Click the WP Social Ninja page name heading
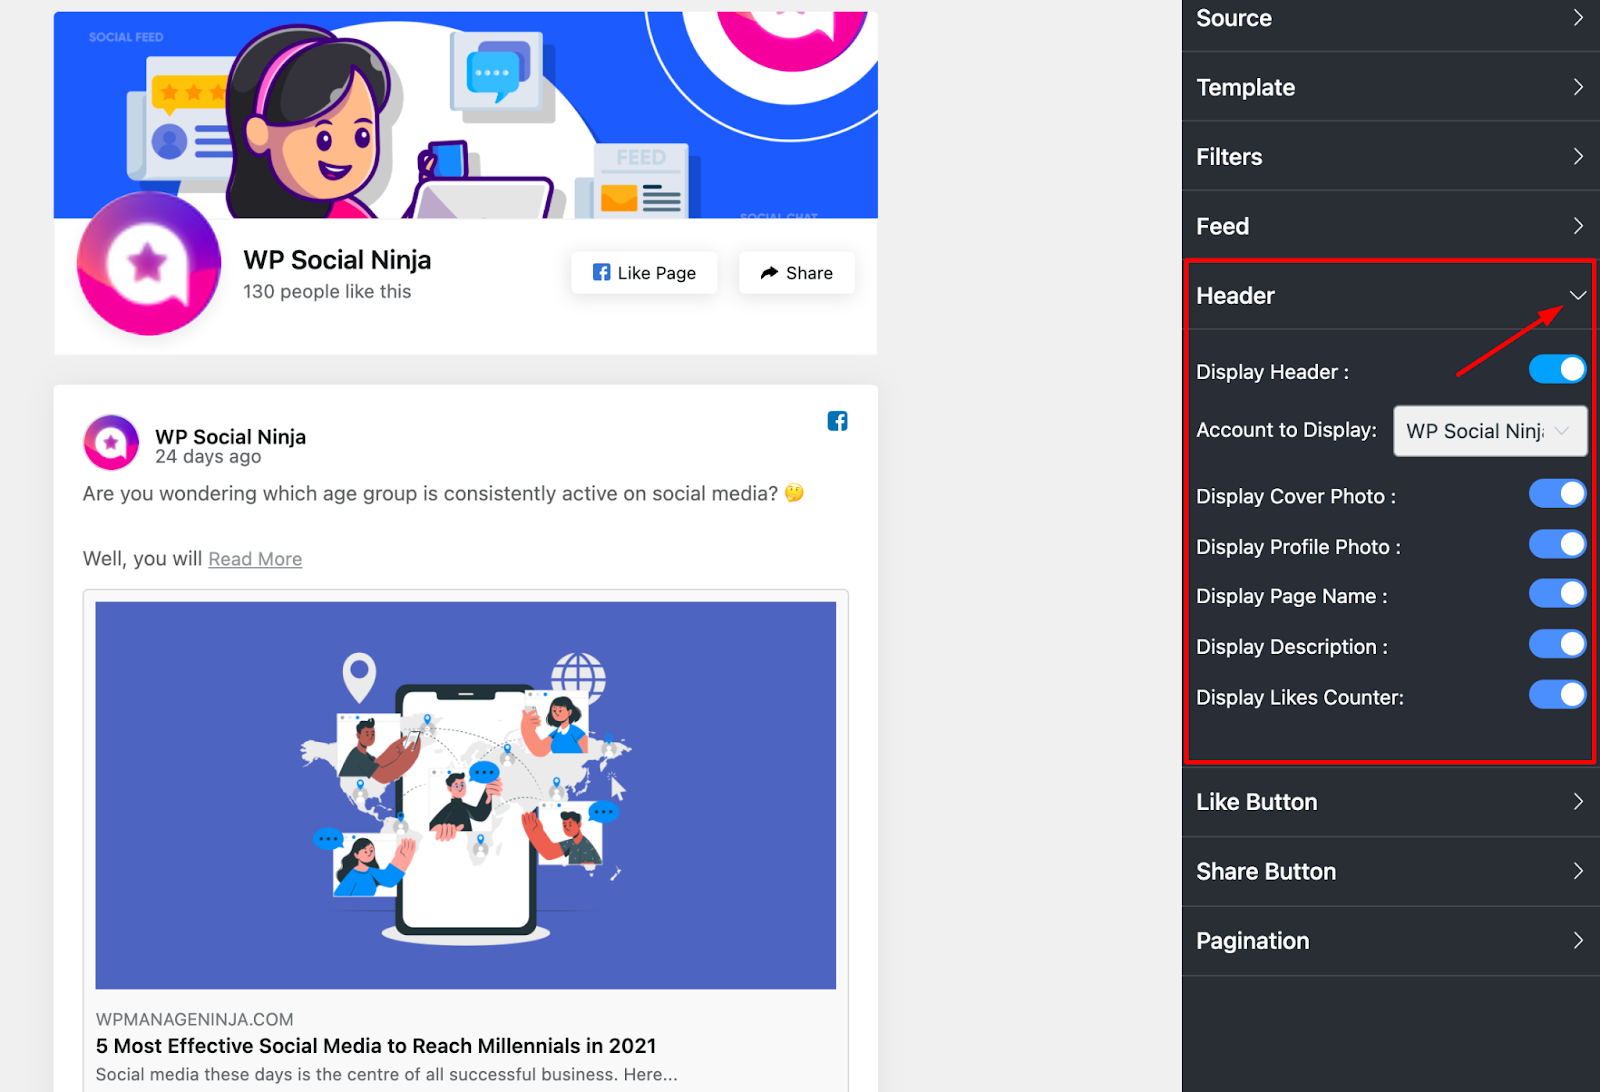1600x1092 pixels. coord(337,260)
